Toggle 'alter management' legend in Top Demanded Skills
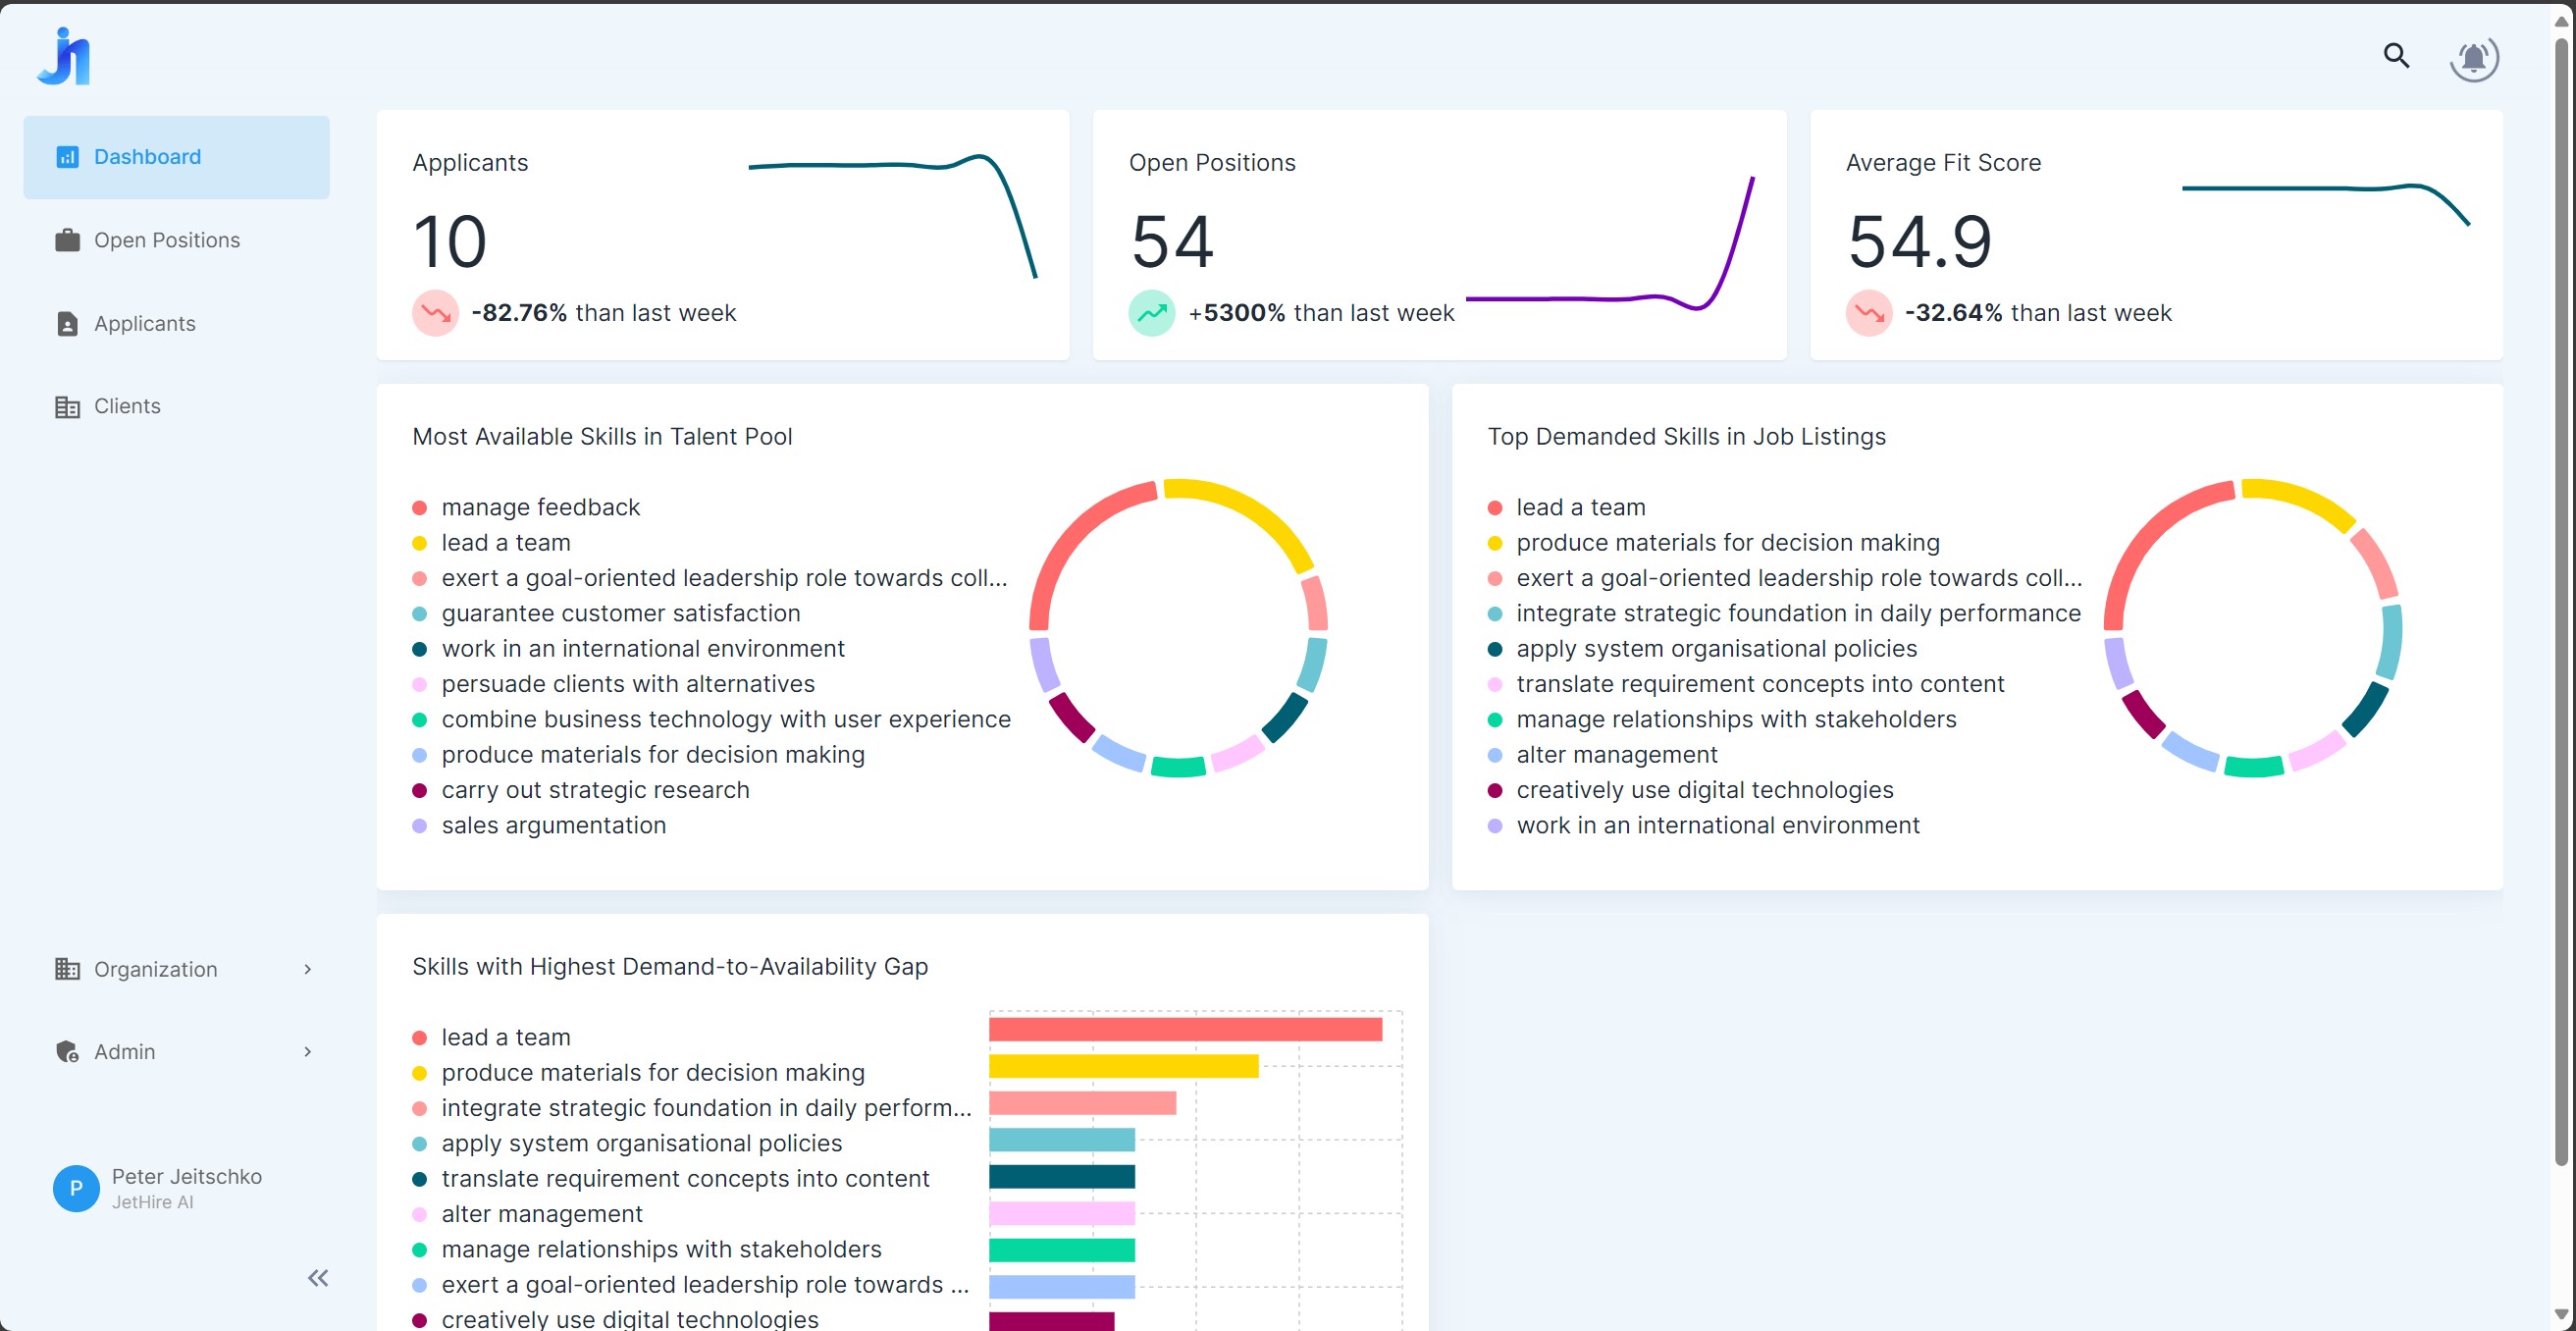The width and height of the screenshot is (2576, 1331). pyautogui.click(x=1616, y=755)
